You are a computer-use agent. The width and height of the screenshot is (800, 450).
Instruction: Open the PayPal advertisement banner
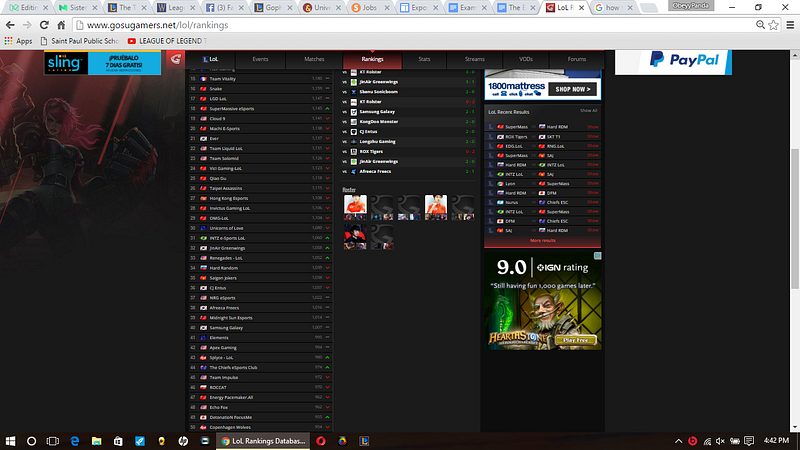point(673,62)
